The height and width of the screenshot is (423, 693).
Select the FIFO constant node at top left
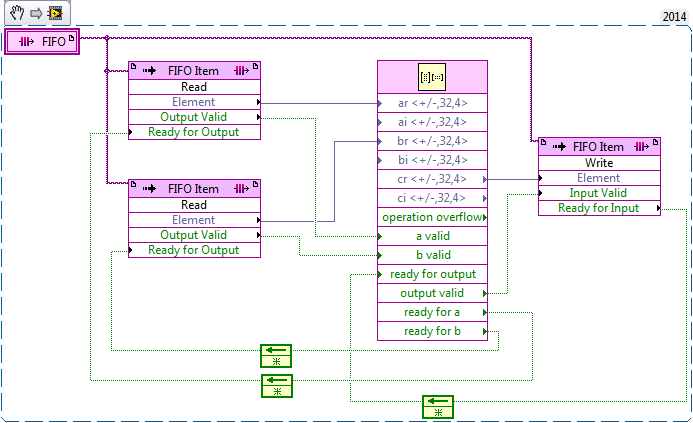point(40,42)
